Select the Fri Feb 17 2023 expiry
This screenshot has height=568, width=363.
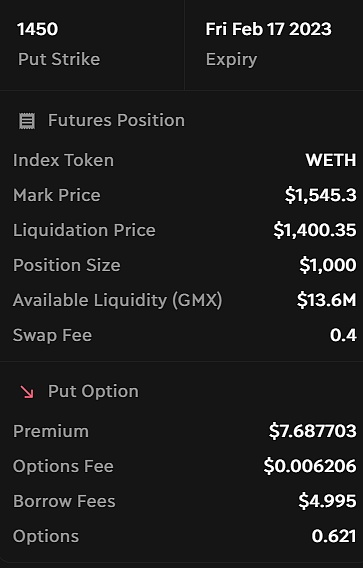tap(268, 29)
